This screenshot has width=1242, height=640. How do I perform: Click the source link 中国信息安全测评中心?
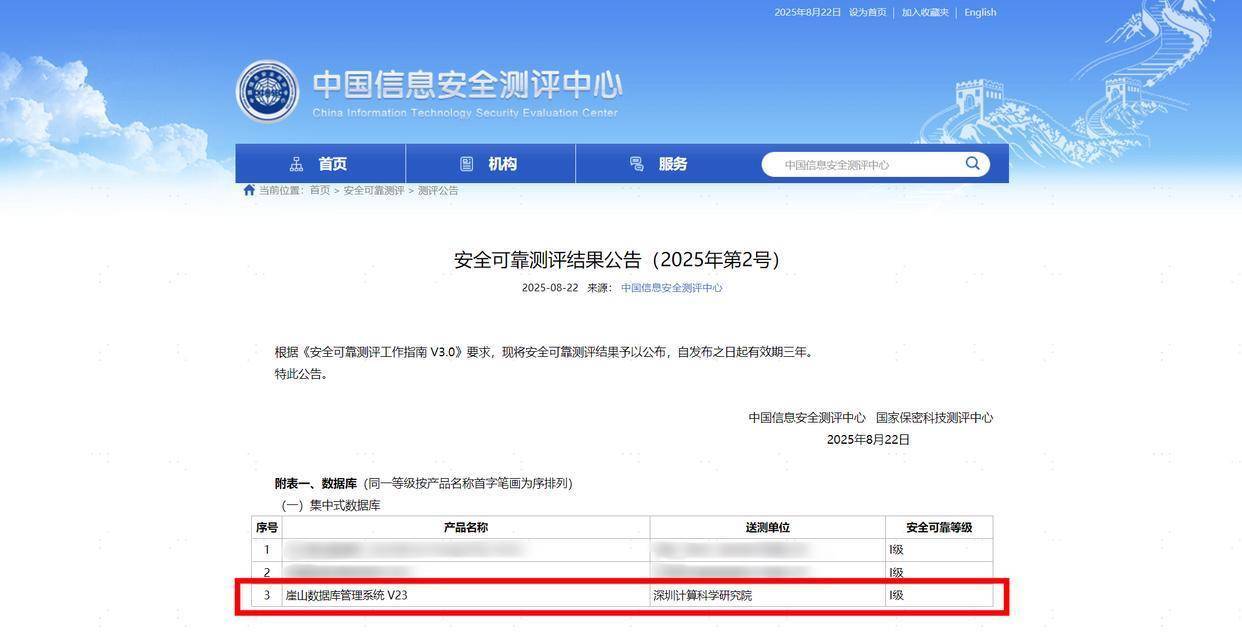click(x=671, y=285)
